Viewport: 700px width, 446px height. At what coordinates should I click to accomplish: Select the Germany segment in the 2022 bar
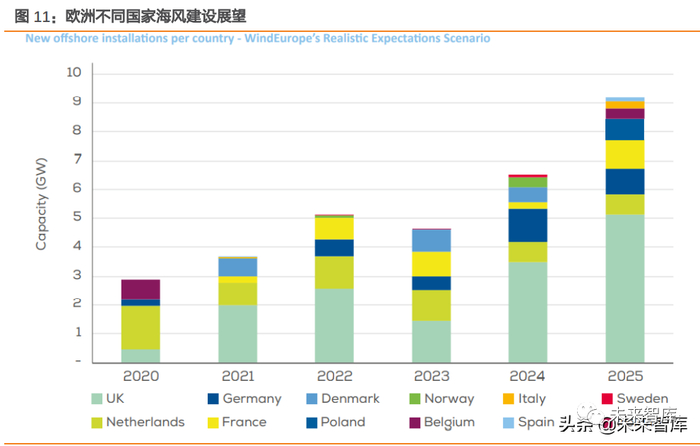[334, 248]
